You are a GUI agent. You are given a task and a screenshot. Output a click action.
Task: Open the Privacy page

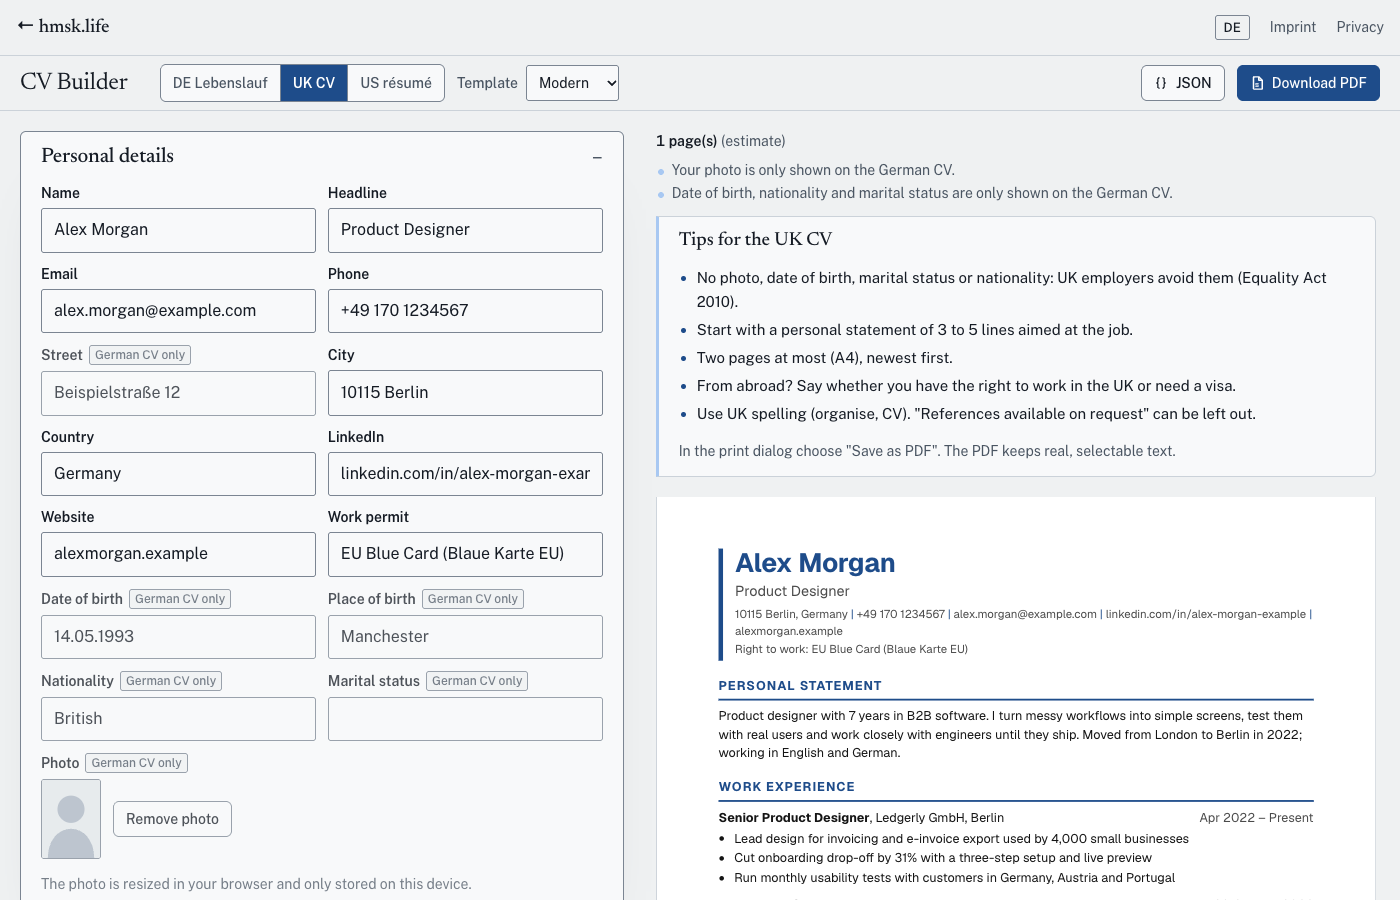[1360, 27]
